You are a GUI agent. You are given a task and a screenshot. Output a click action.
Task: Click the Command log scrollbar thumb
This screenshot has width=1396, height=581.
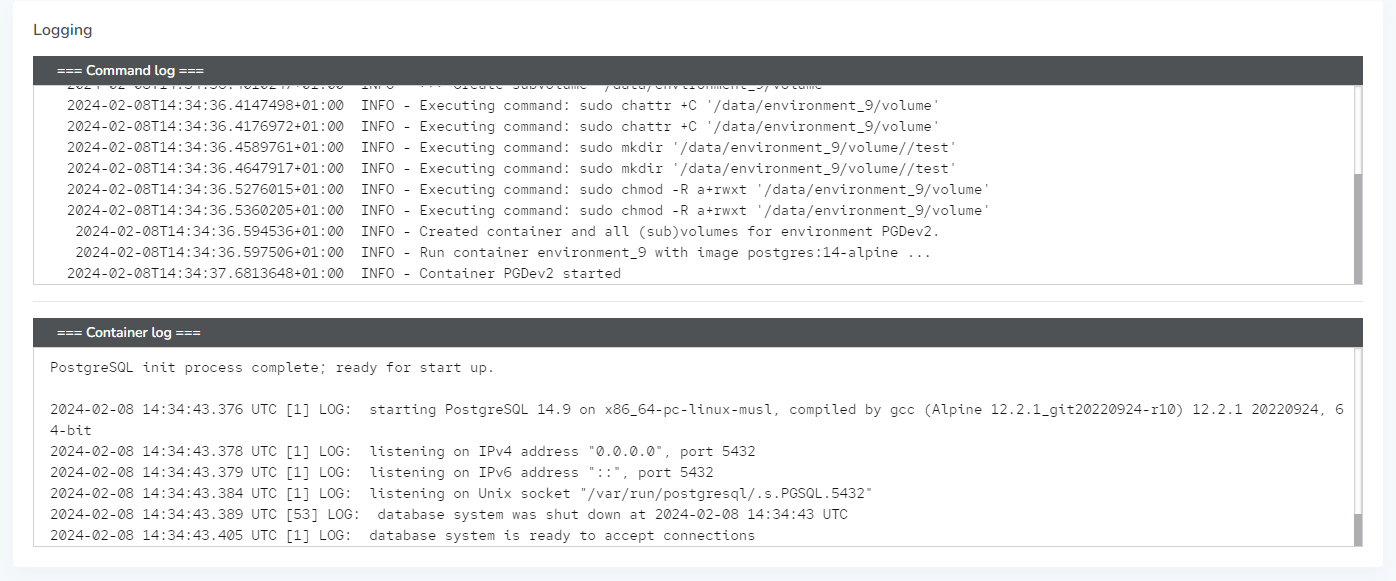tap(1357, 228)
